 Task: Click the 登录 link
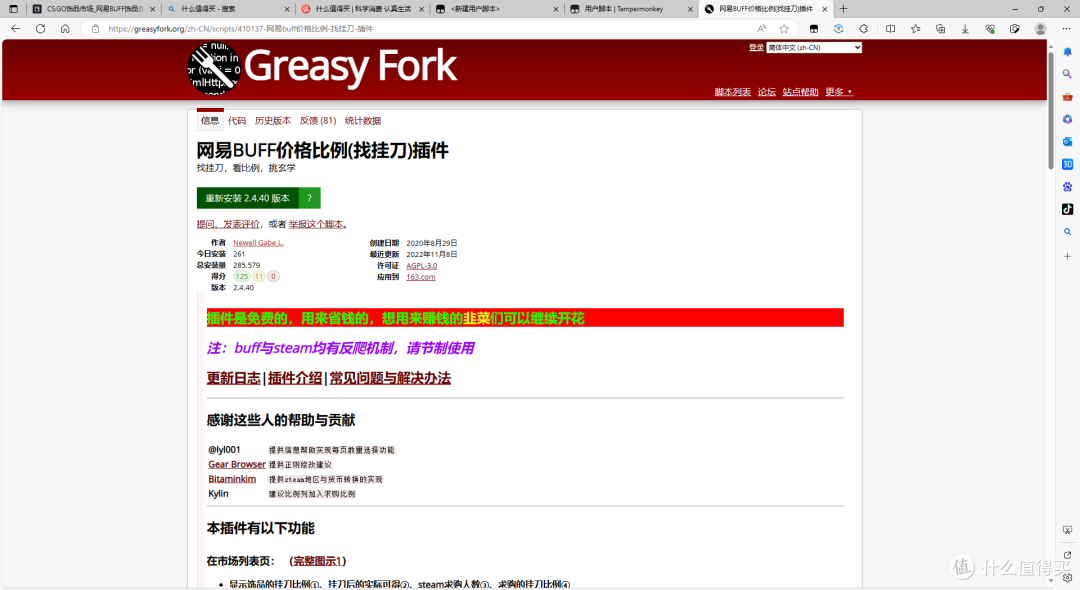(756, 48)
